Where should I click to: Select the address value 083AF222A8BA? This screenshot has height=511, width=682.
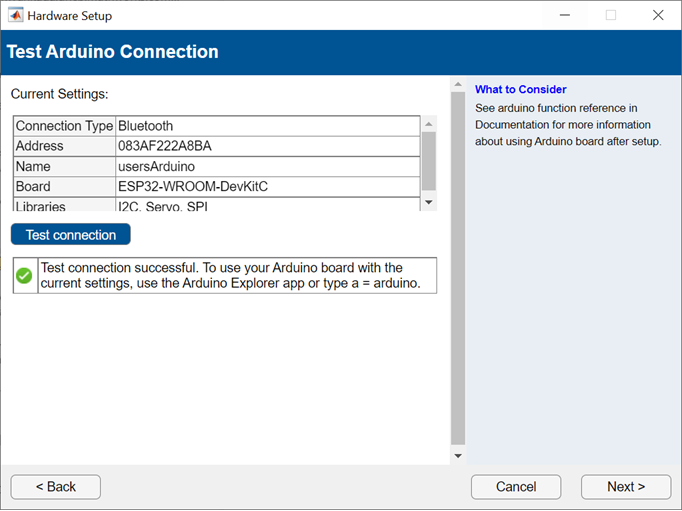coord(267,146)
